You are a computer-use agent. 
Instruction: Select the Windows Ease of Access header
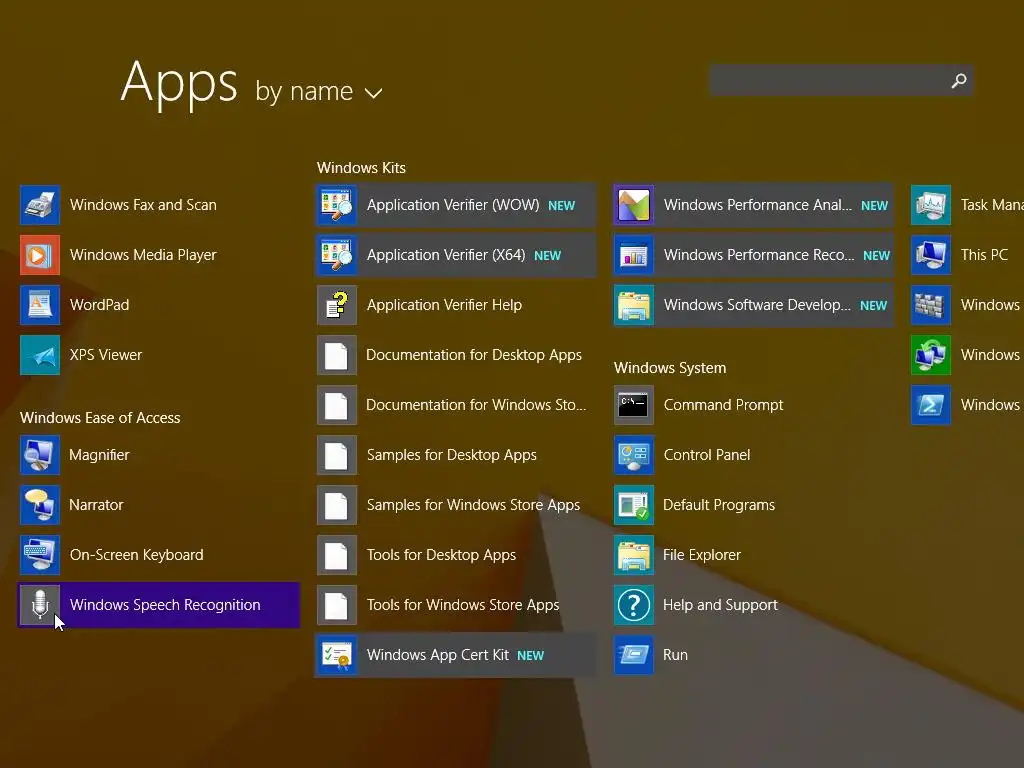click(100, 418)
